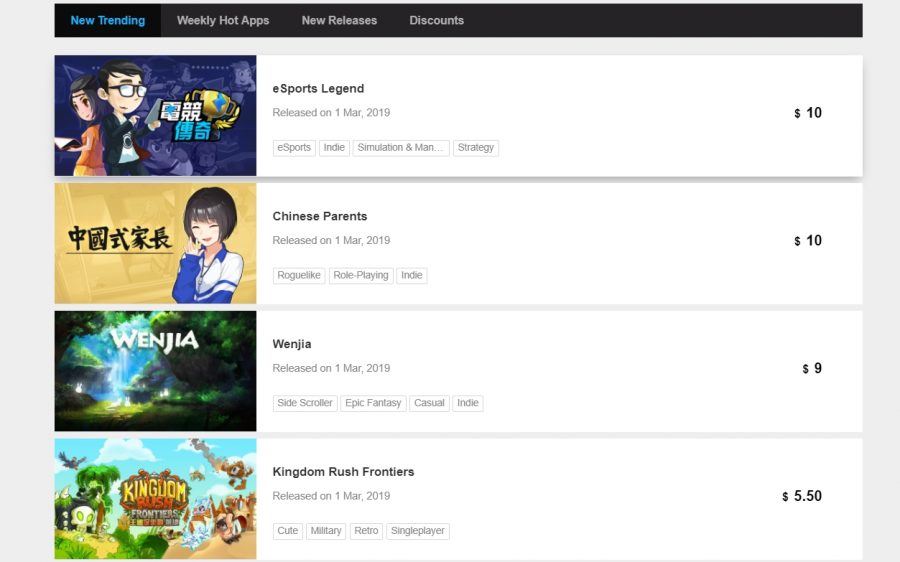Image resolution: width=900 pixels, height=562 pixels.
Task: Select the Singleplayer tag
Action: pyautogui.click(x=418, y=531)
